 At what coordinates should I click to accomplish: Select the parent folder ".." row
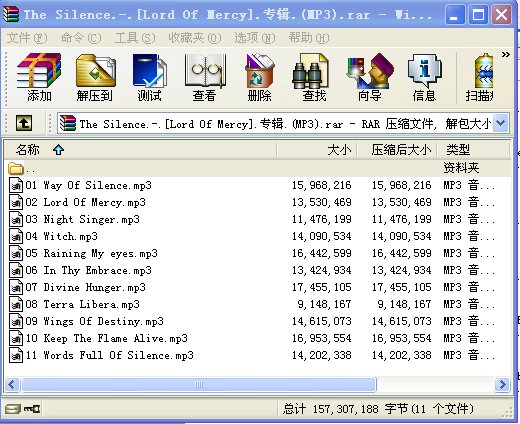(257, 168)
